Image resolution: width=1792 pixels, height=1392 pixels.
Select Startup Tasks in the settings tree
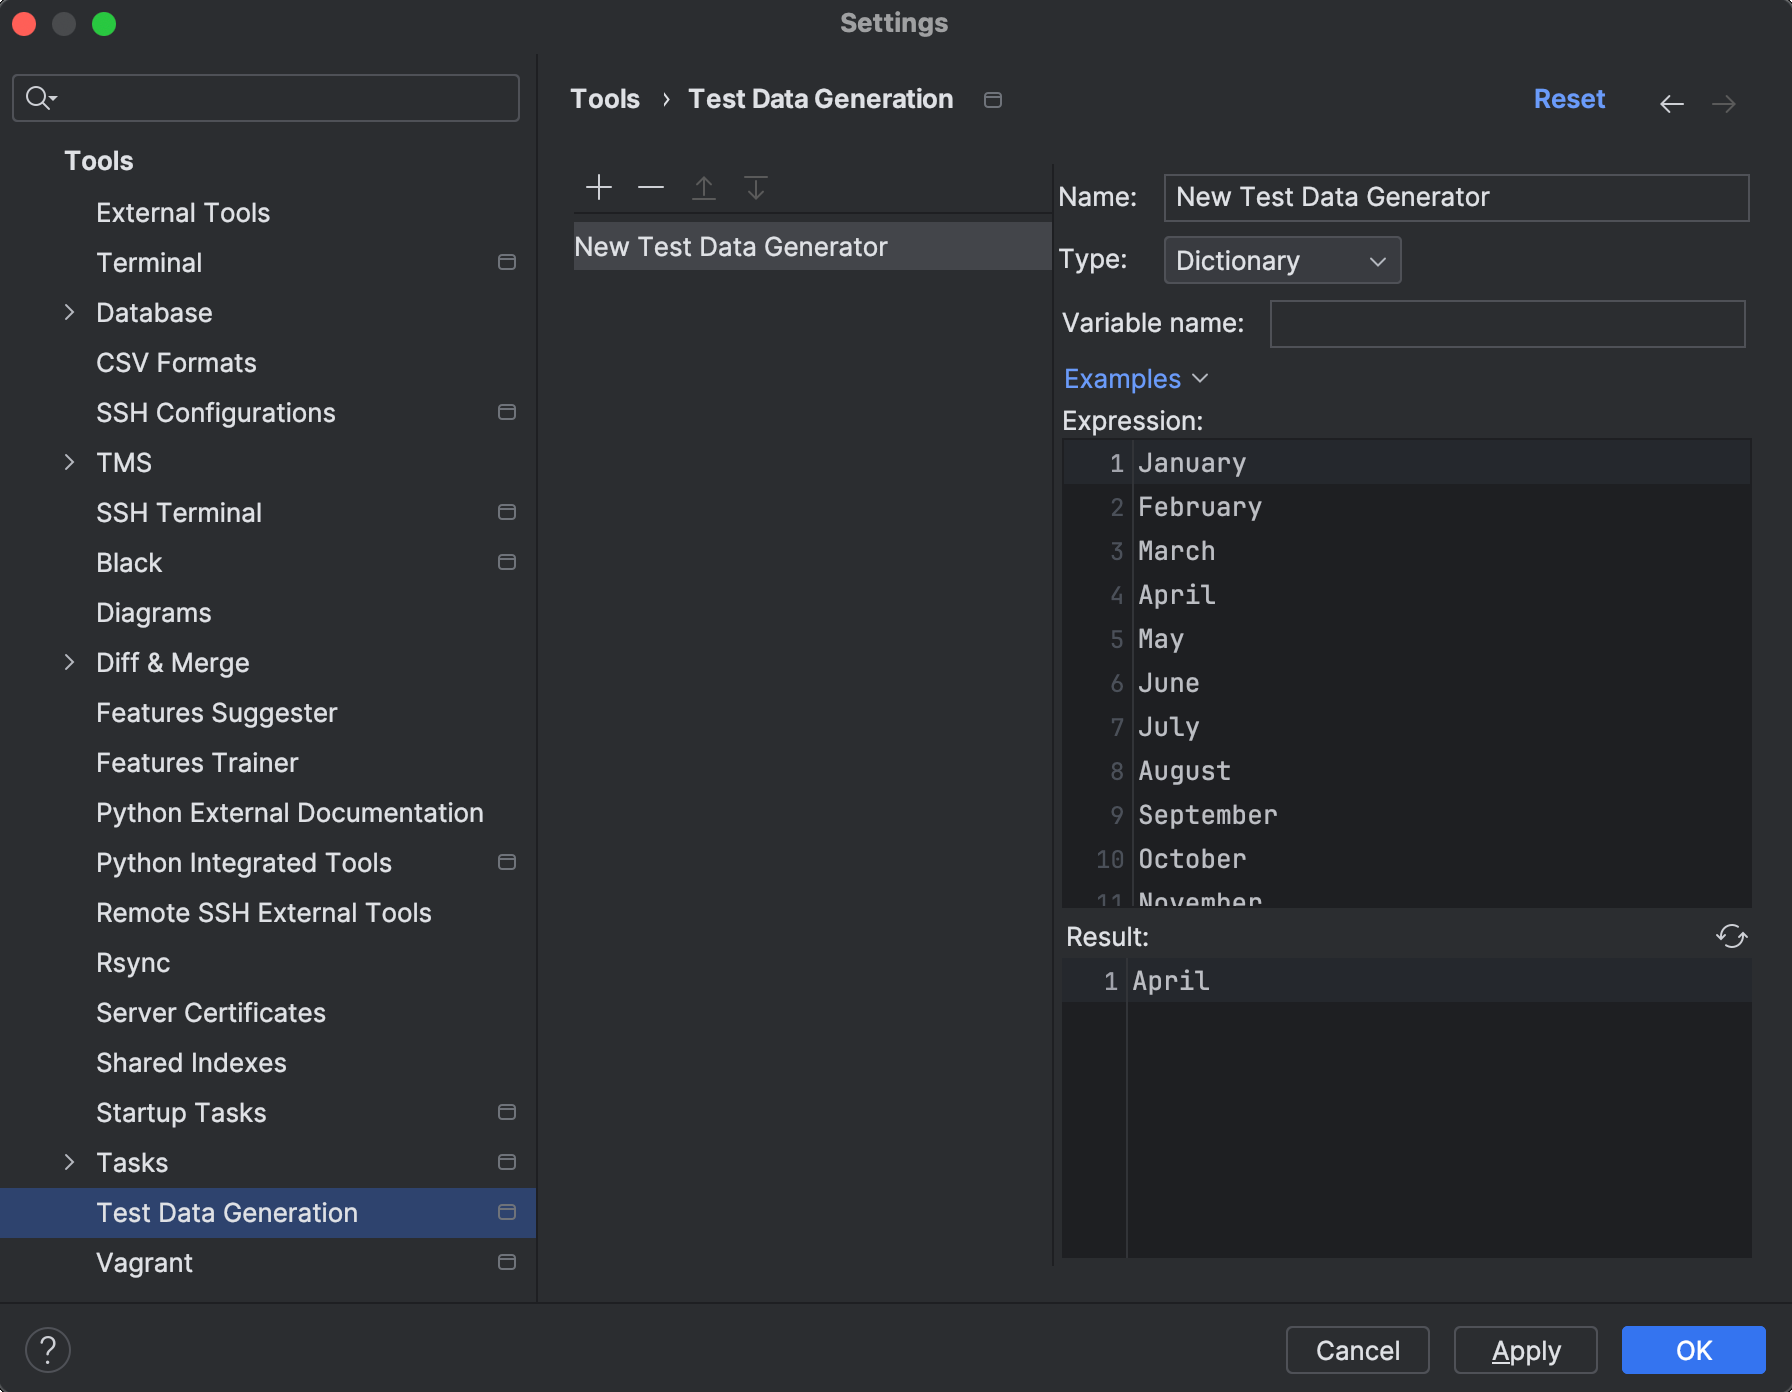pyautogui.click(x=181, y=1112)
